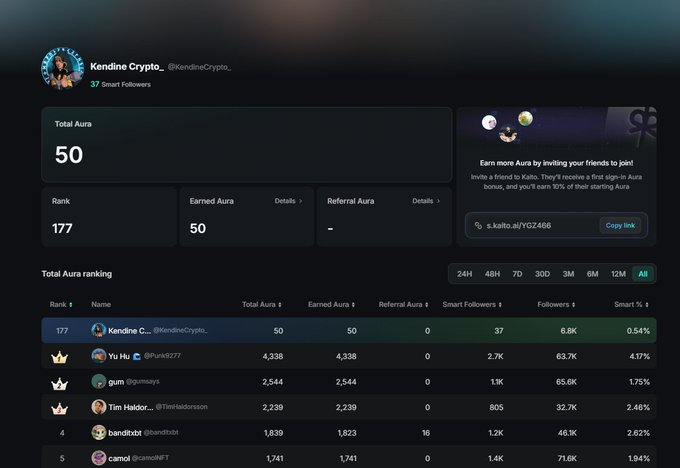Click the @KendineCrypto_ handle in header
This screenshot has height=468, width=680.
click(199, 67)
